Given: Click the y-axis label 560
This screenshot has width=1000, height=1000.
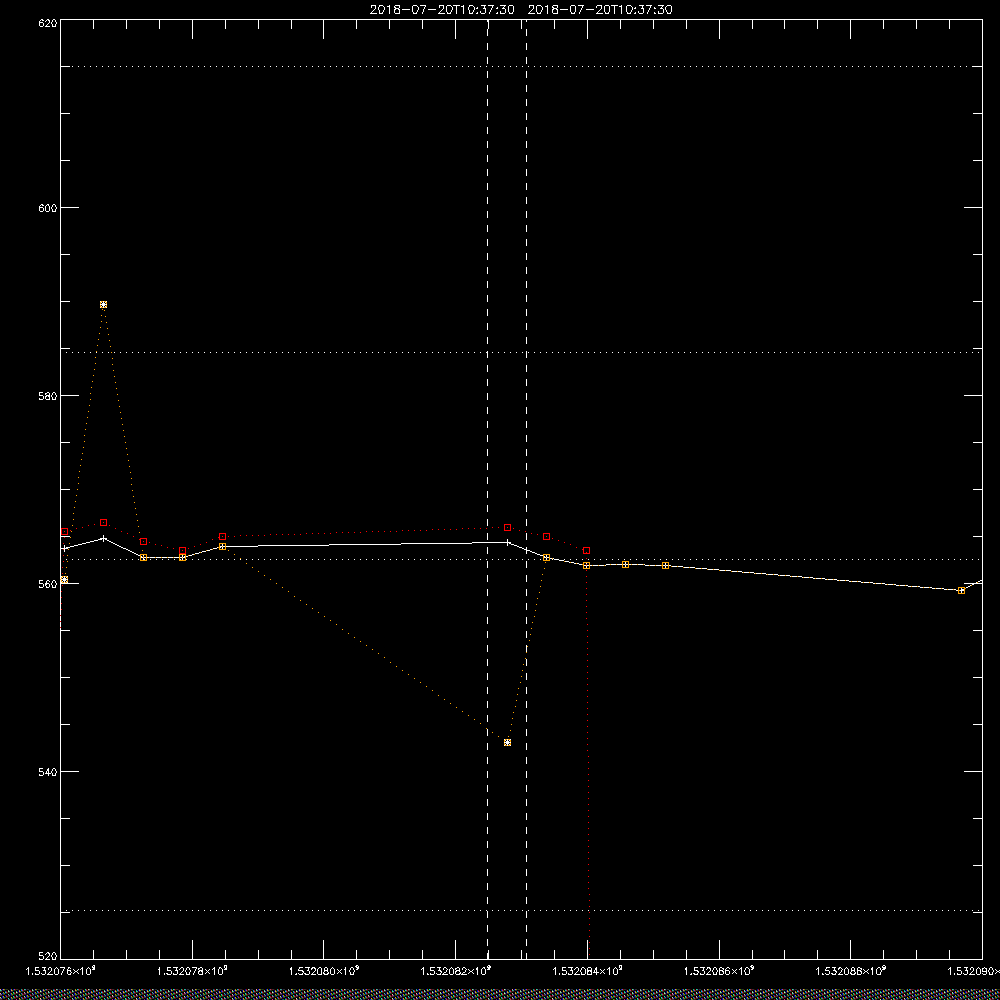Looking at the screenshot, I should coord(48,584).
